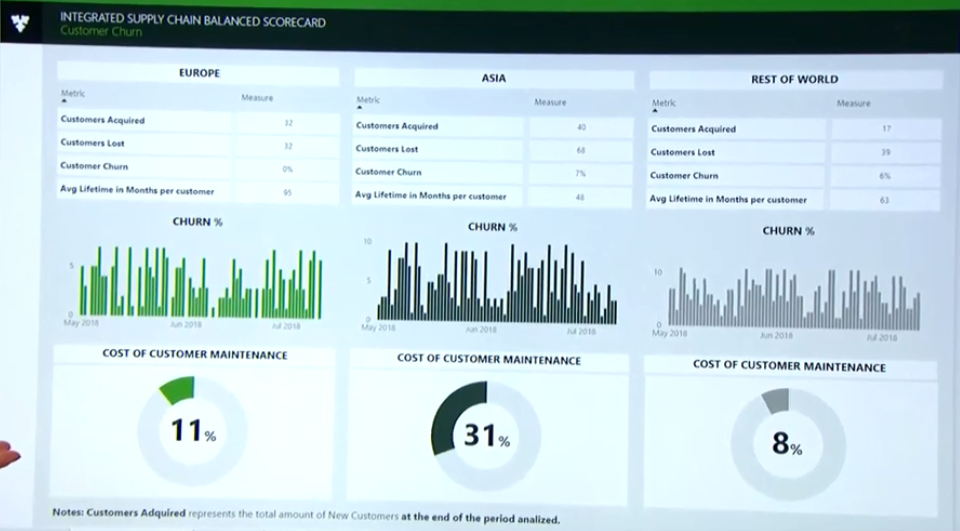Click the green Europe churn bar chart
The image size is (960, 531).
(200, 283)
